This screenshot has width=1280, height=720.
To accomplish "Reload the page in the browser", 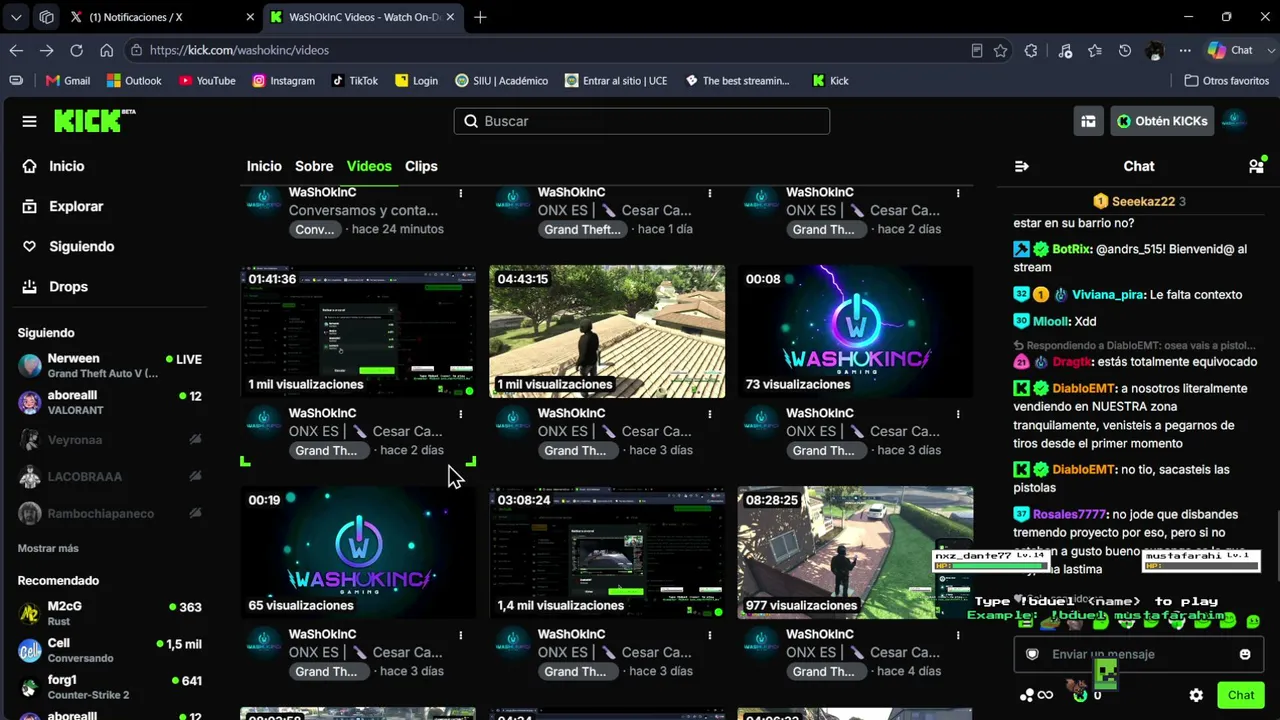I will click(x=76, y=50).
